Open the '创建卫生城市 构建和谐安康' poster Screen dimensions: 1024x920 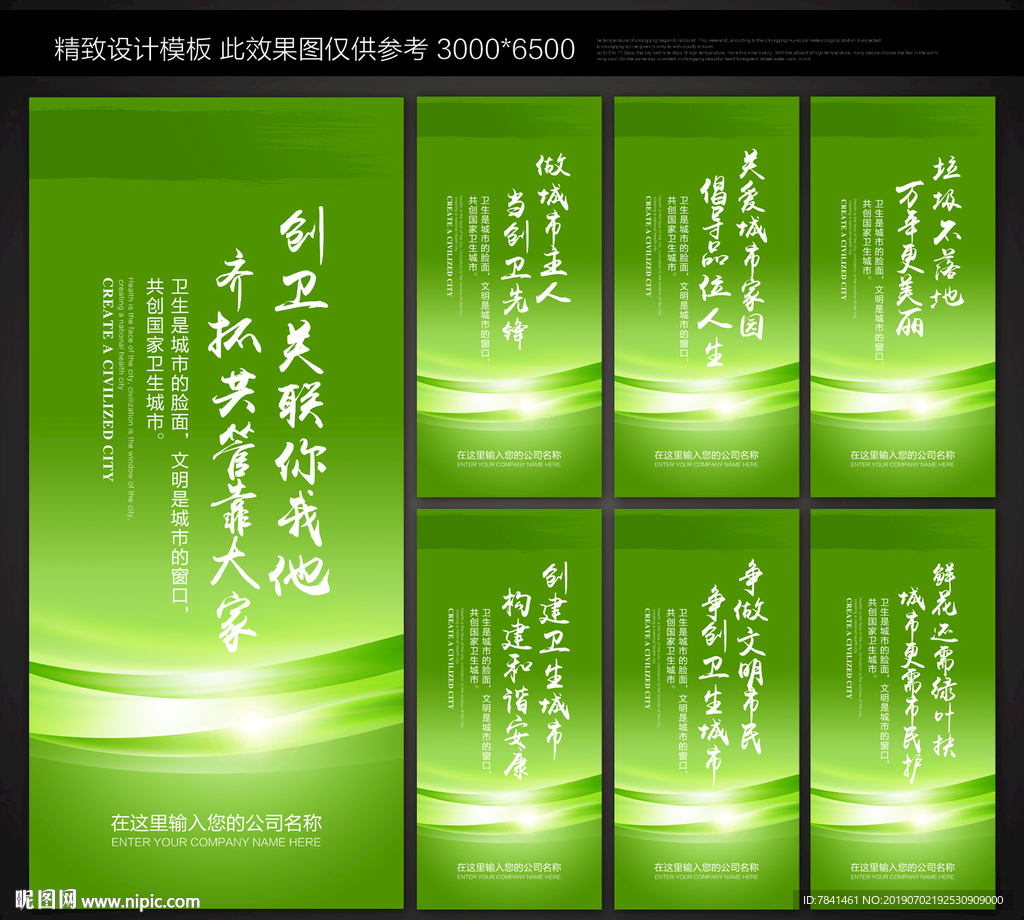509,709
